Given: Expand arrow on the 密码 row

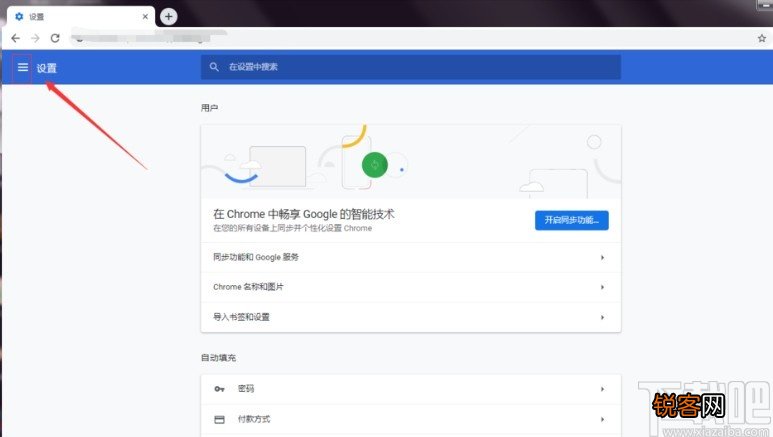Looking at the screenshot, I should (x=602, y=389).
